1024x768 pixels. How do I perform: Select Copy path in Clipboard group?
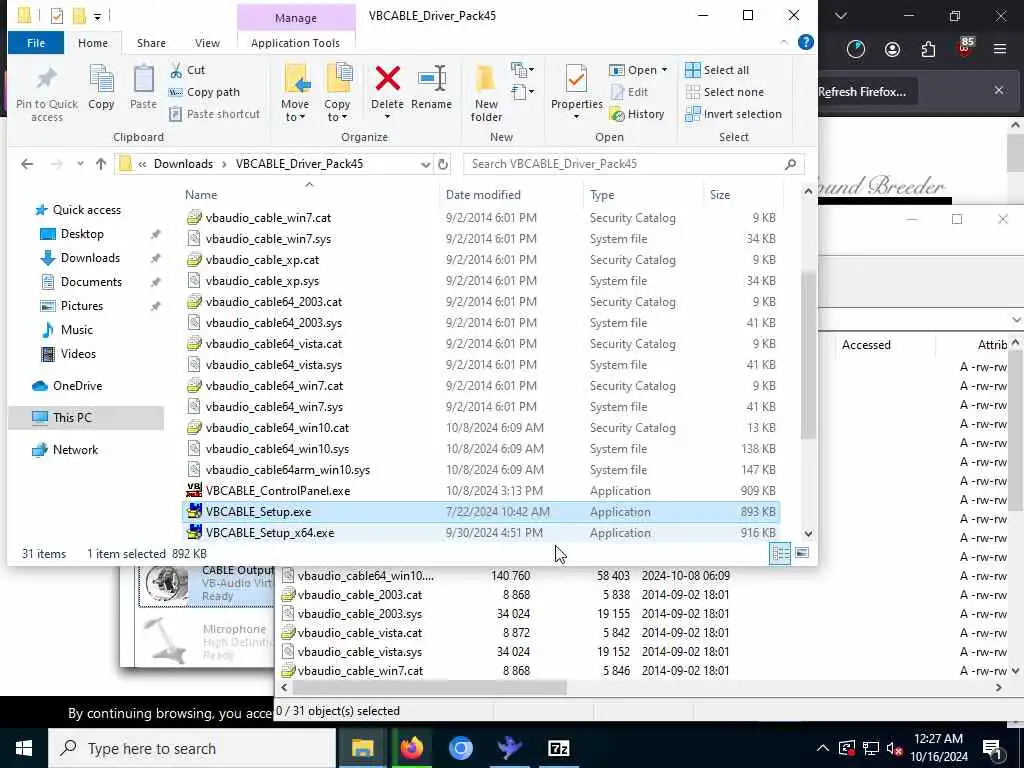204,92
